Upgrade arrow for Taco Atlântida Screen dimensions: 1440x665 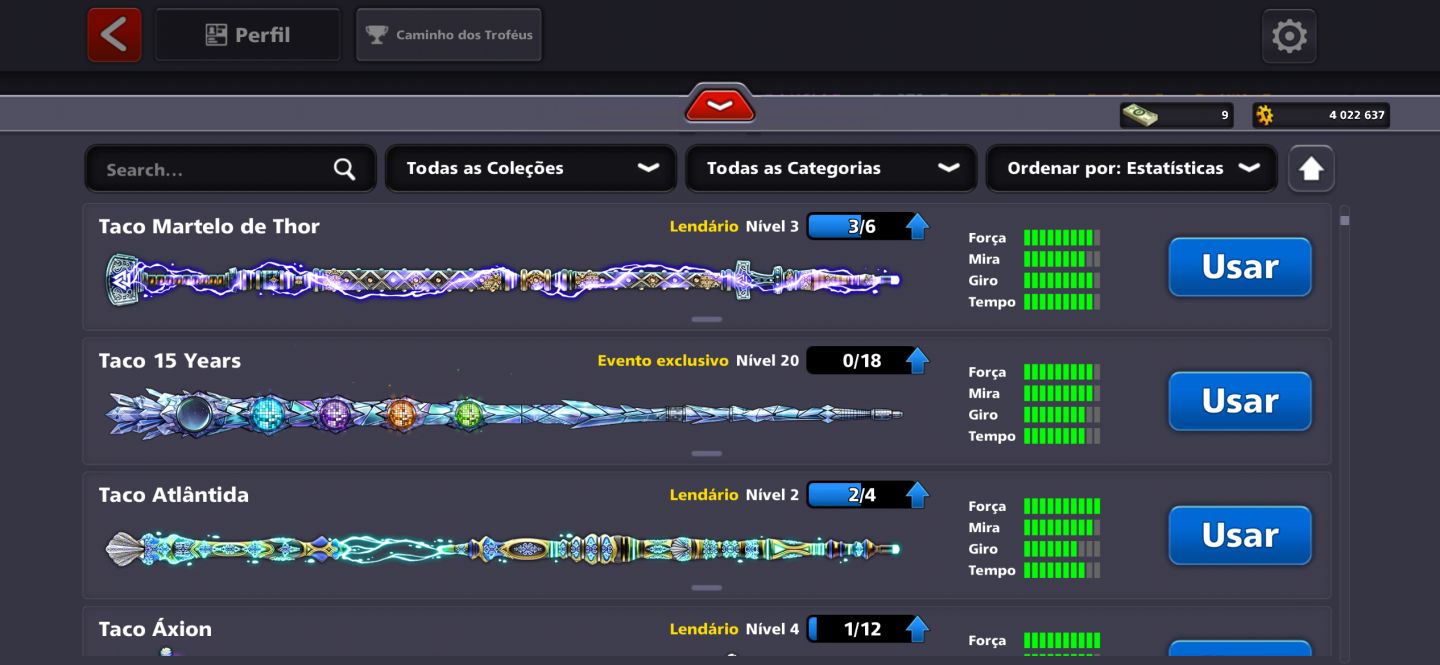[x=917, y=494]
